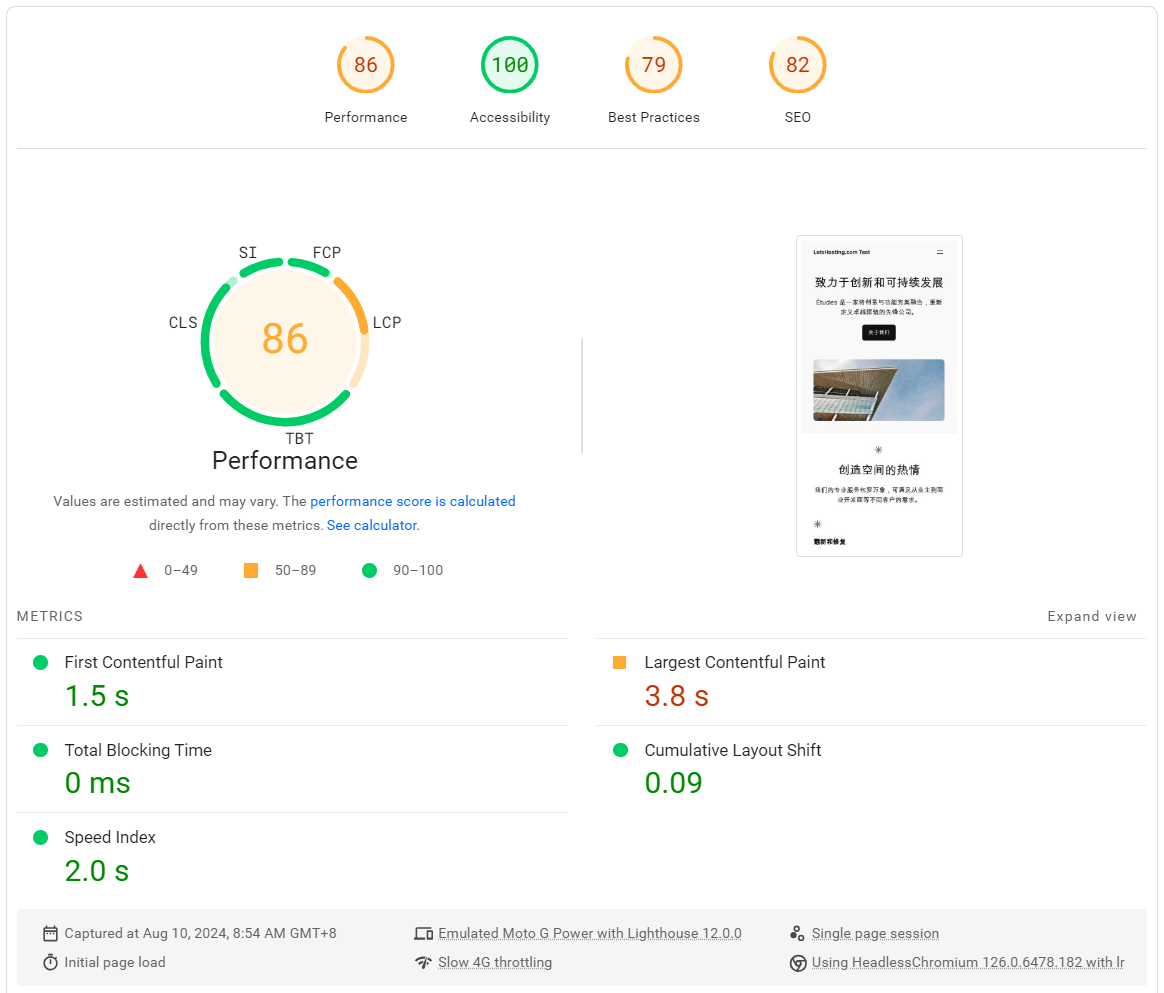The height and width of the screenshot is (993, 1164).
Task: Click the 0.09 CLS value
Action: tap(673, 783)
